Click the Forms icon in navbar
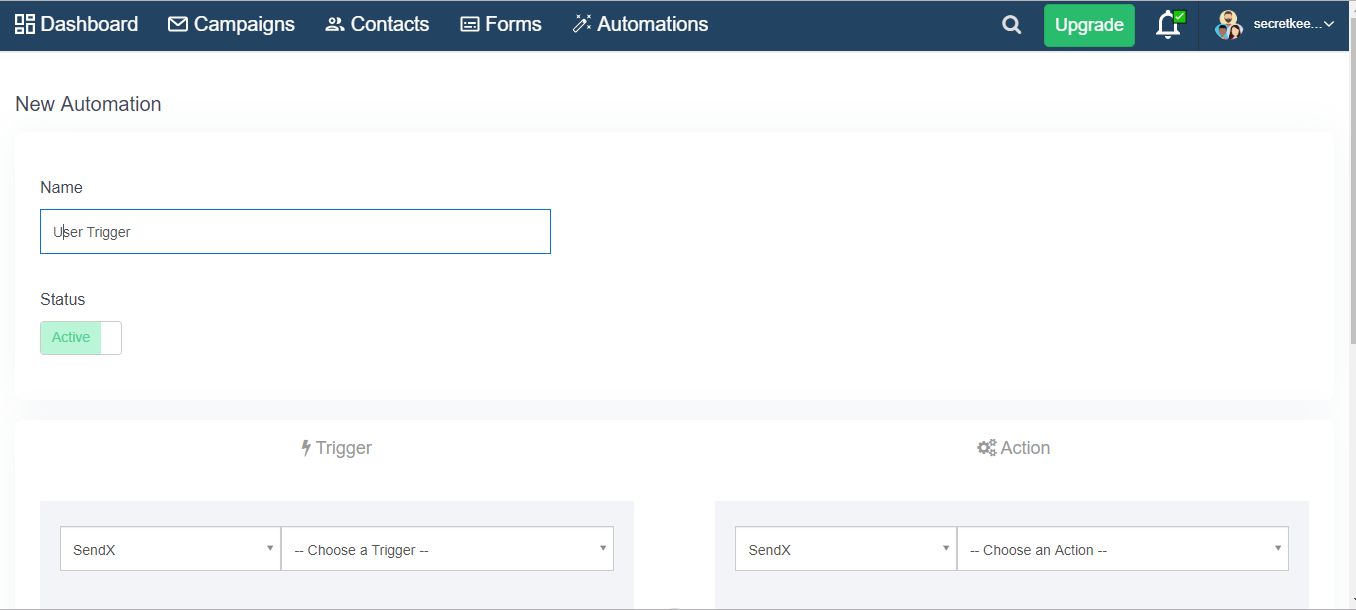Viewport: 1356px width, 610px height. pos(470,24)
